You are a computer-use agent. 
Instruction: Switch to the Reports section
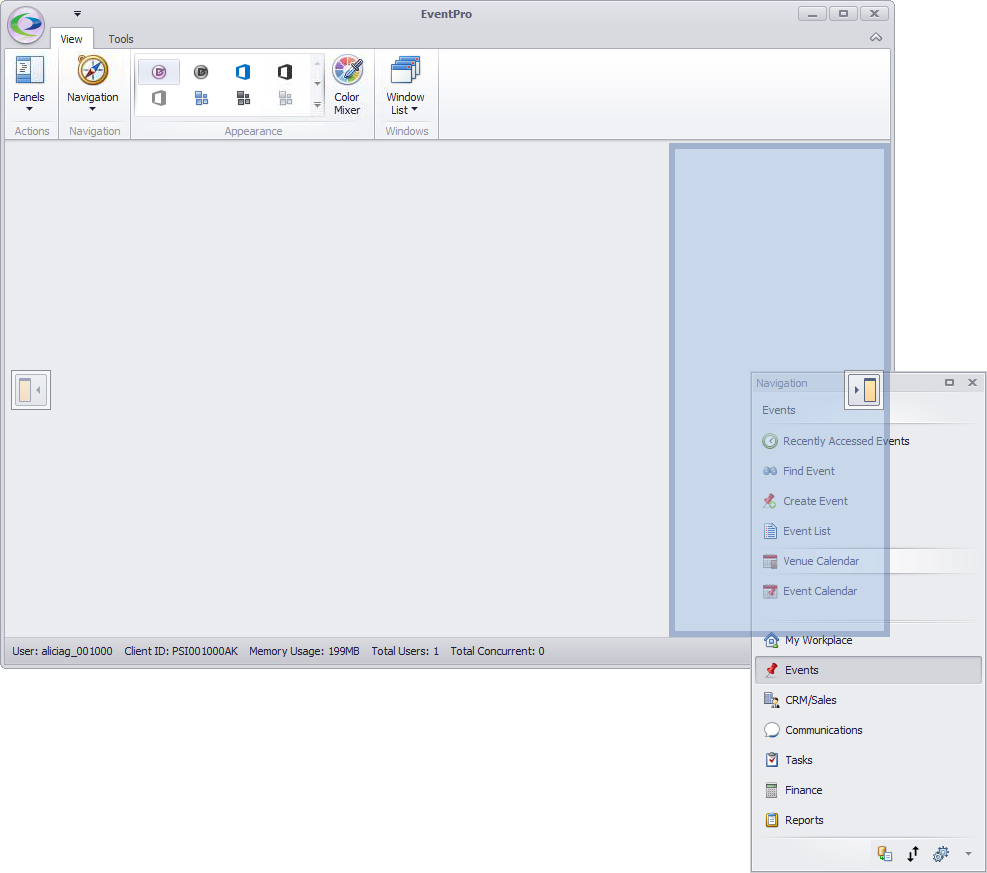868,820
